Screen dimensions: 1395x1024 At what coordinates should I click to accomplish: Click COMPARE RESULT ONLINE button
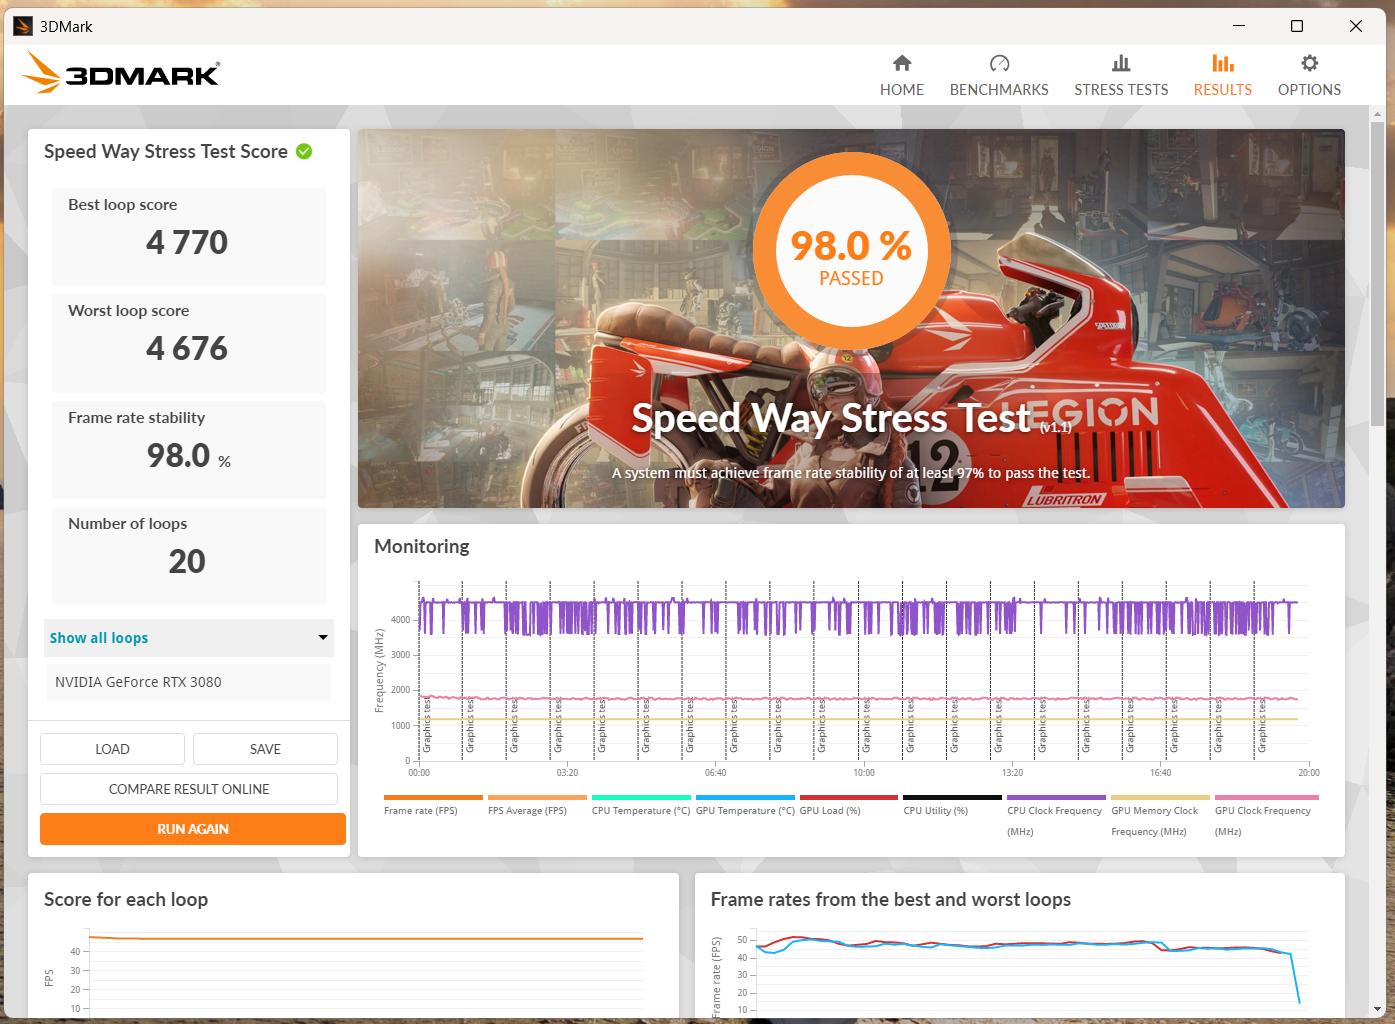pyautogui.click(x=189, y=789)
